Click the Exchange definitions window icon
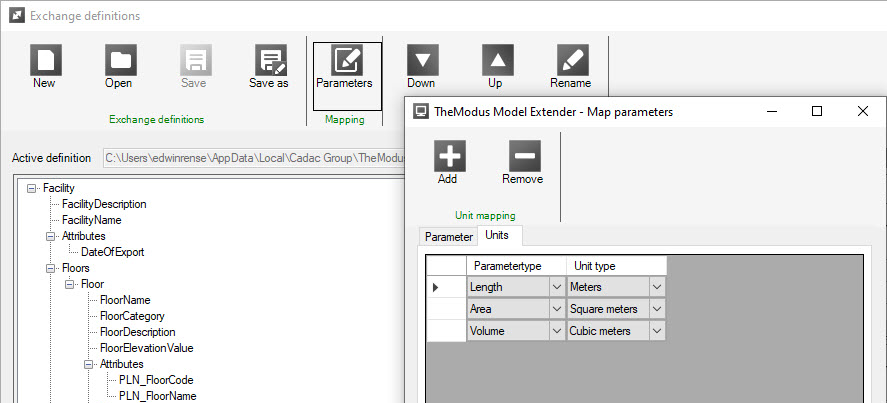Viewport: 887px width, 403px height. [x=16, y=15]
